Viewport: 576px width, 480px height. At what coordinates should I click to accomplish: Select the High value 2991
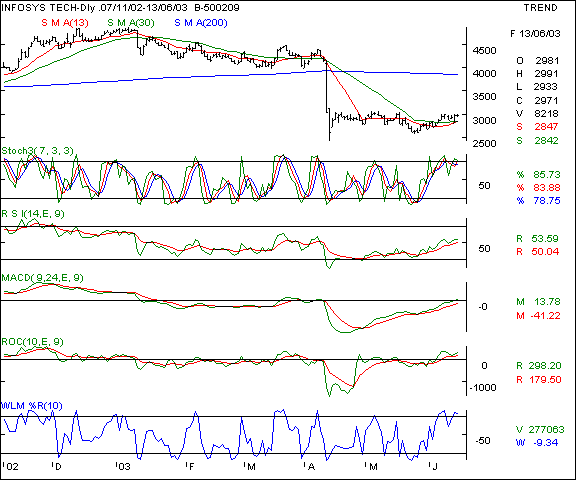click(x=546, y=74)
